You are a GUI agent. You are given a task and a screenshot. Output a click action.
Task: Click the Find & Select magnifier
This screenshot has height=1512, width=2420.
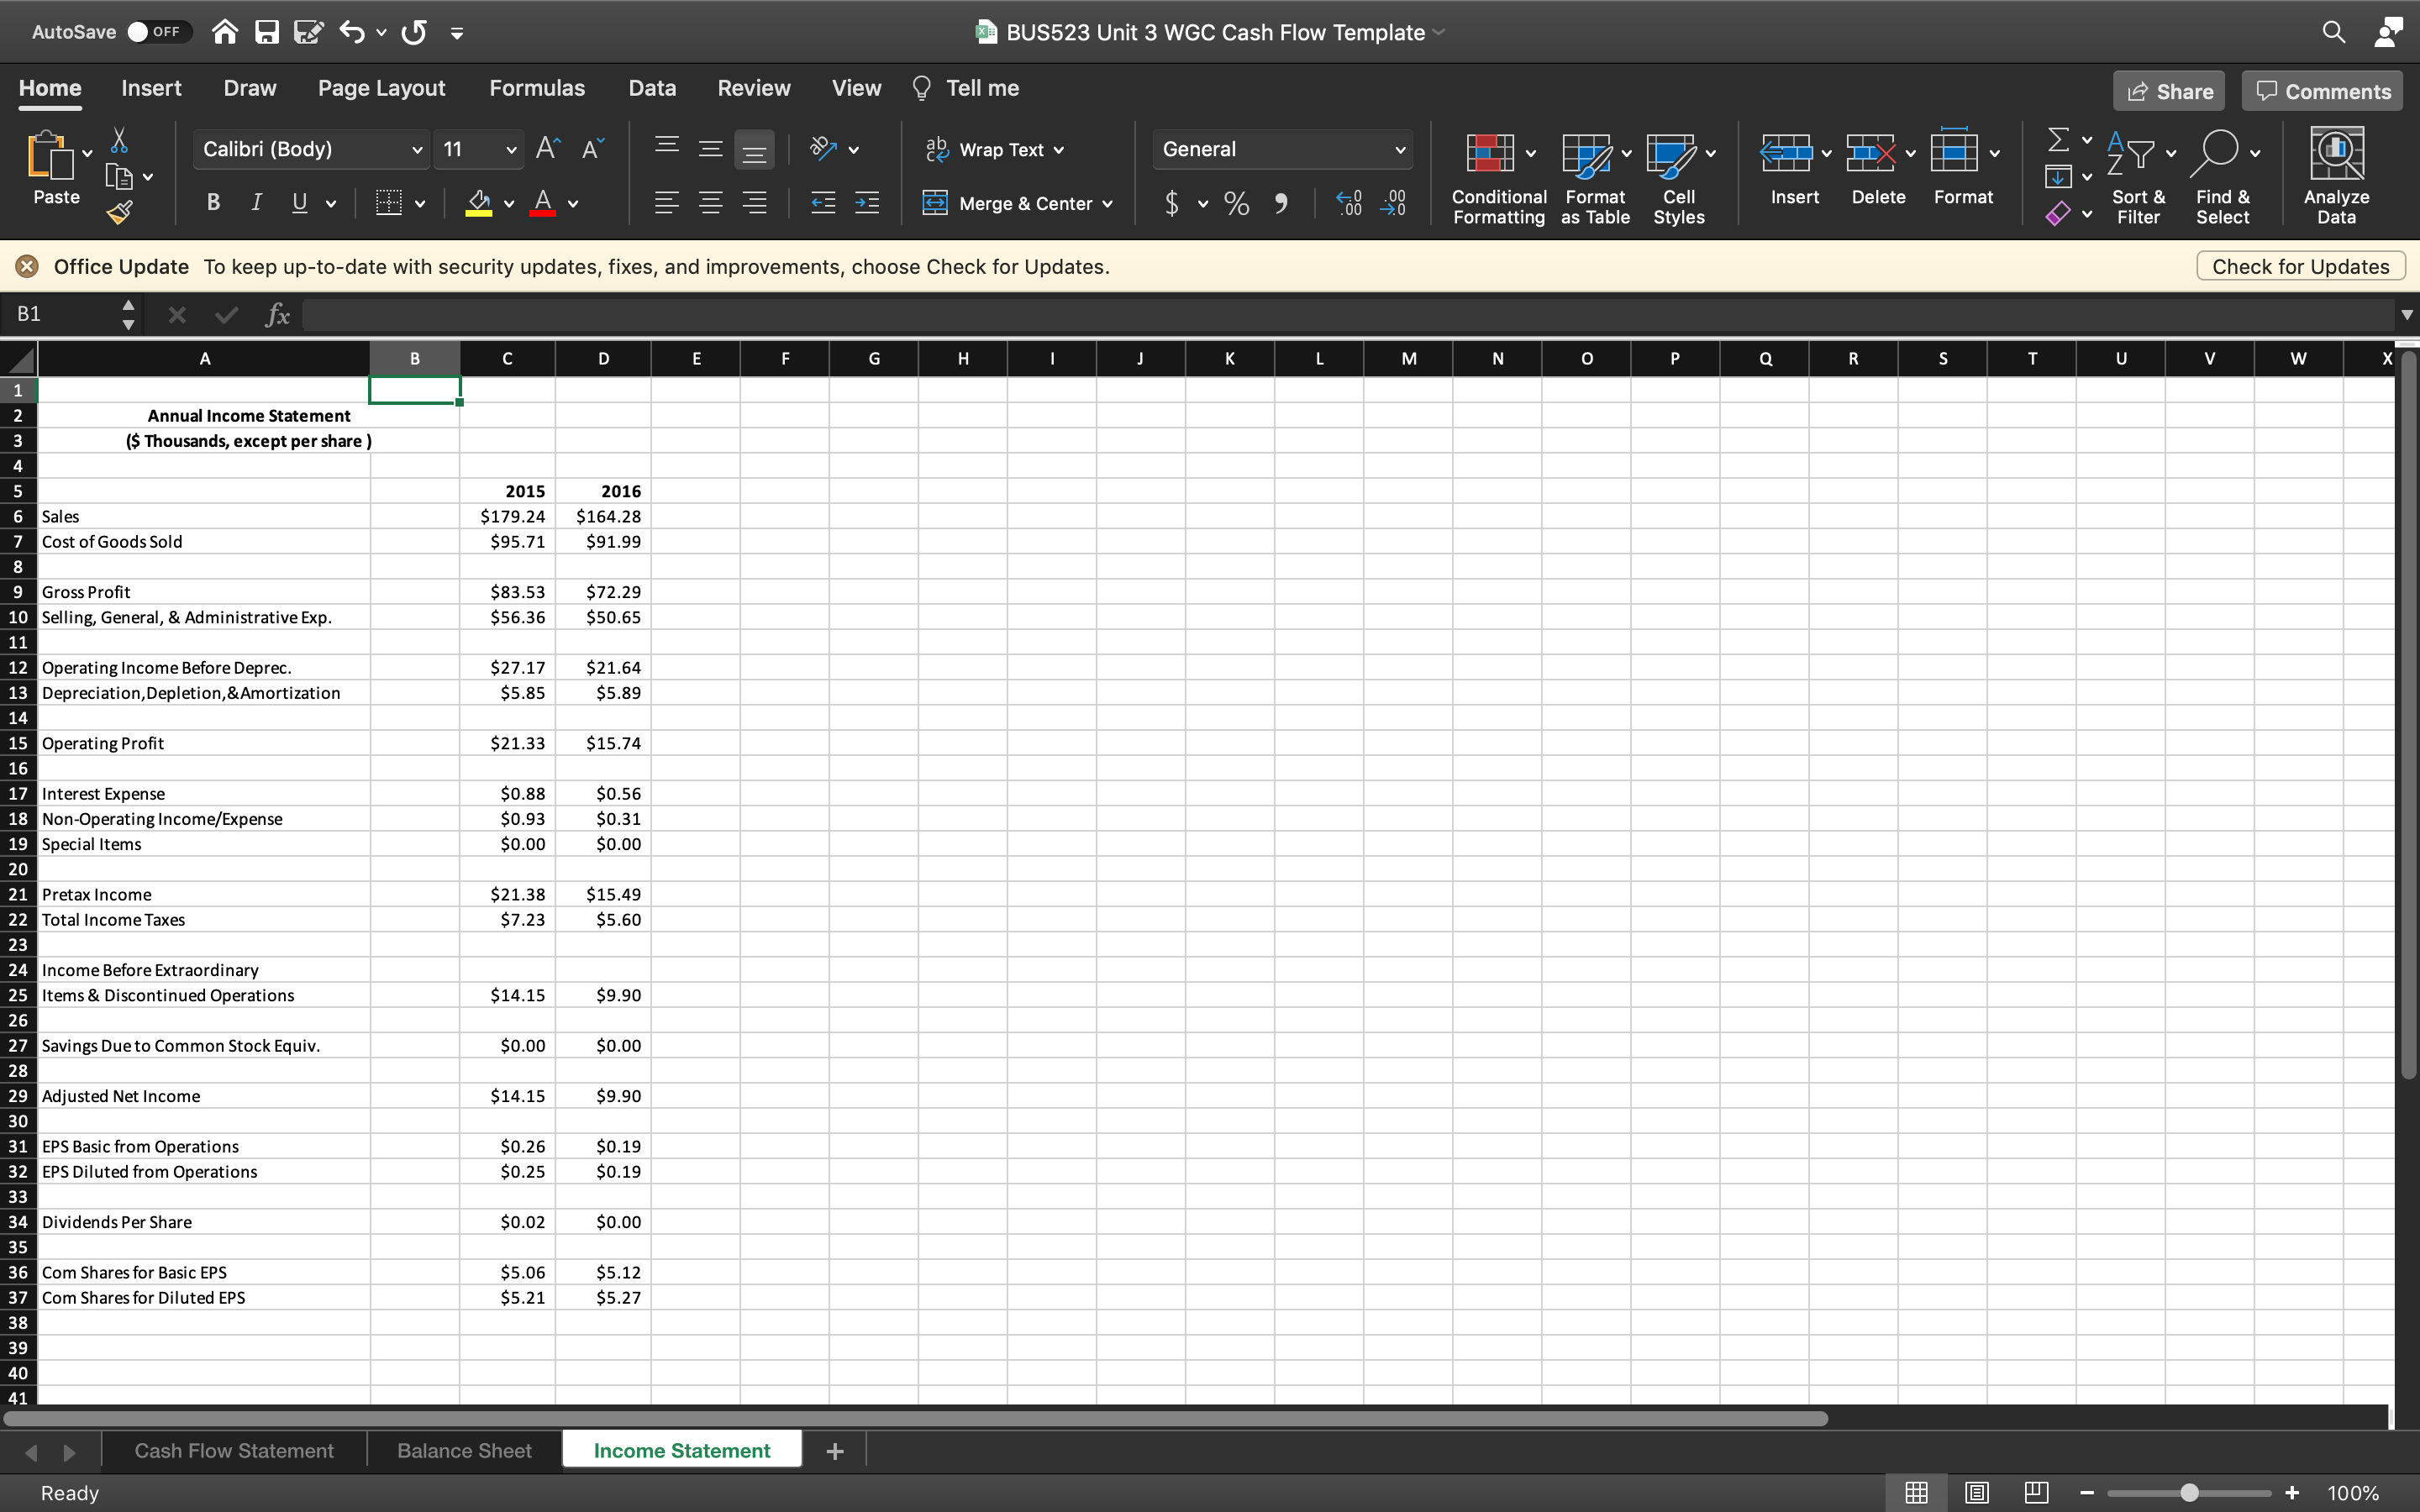coord(2216,153)
